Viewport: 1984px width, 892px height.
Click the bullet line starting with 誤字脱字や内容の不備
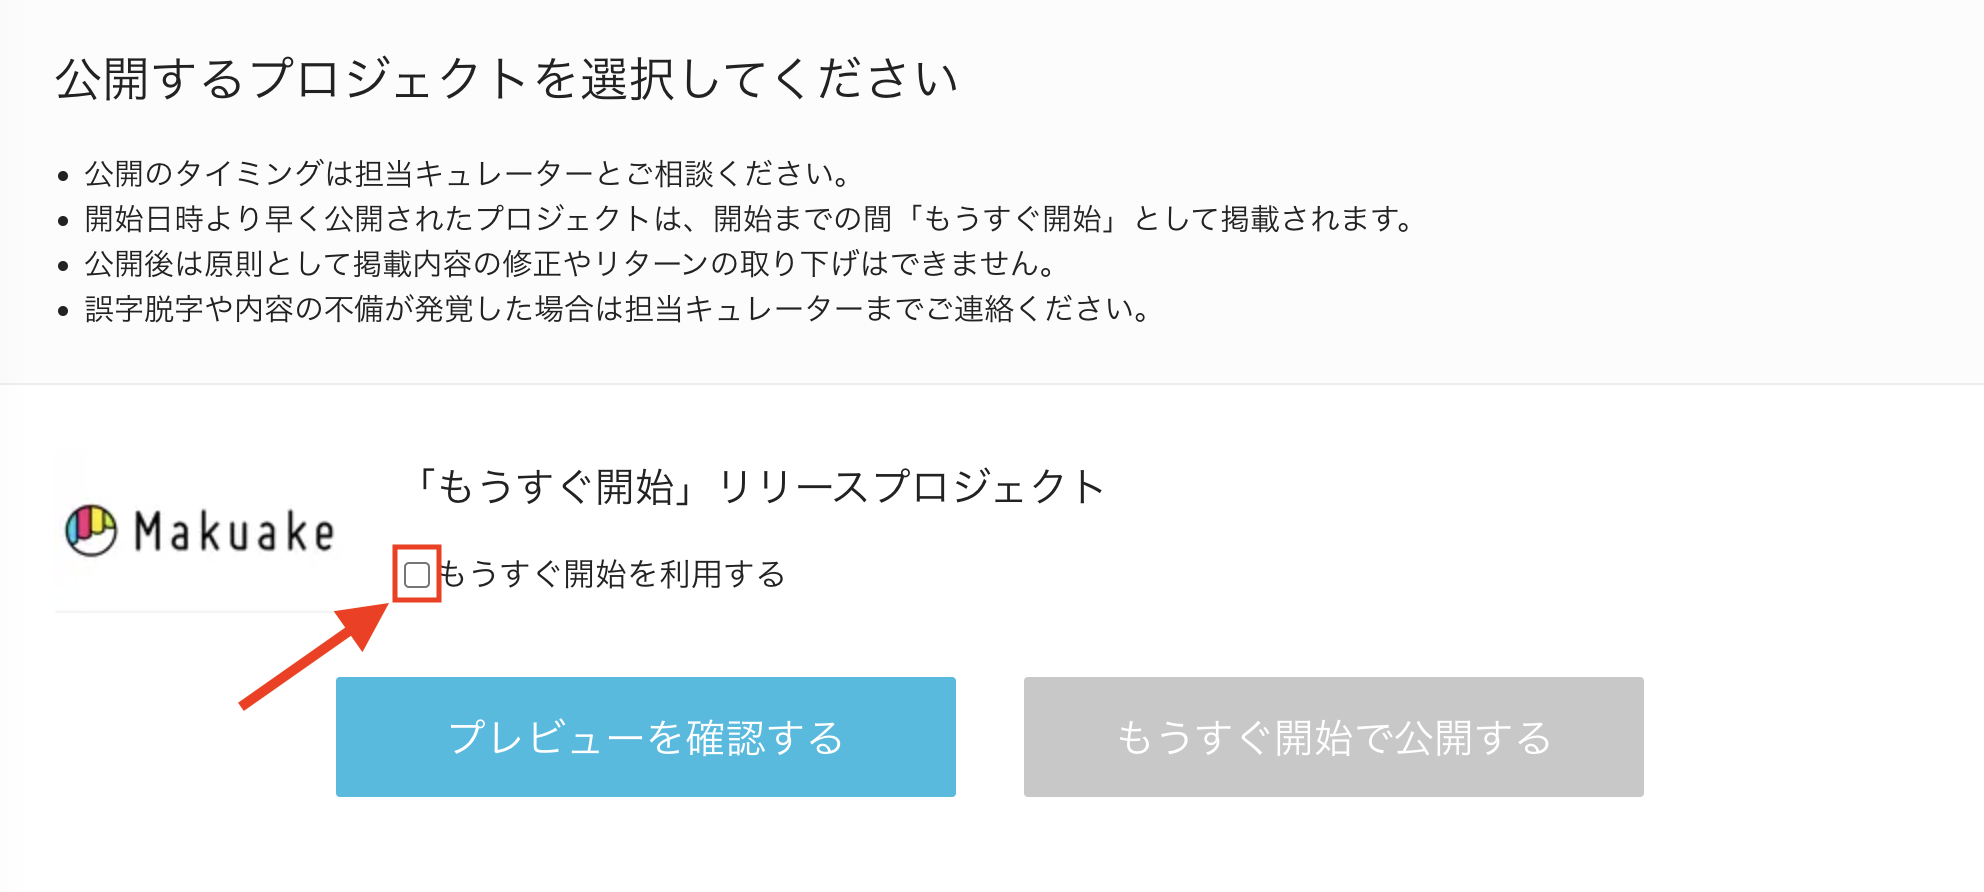pos(618,308)
